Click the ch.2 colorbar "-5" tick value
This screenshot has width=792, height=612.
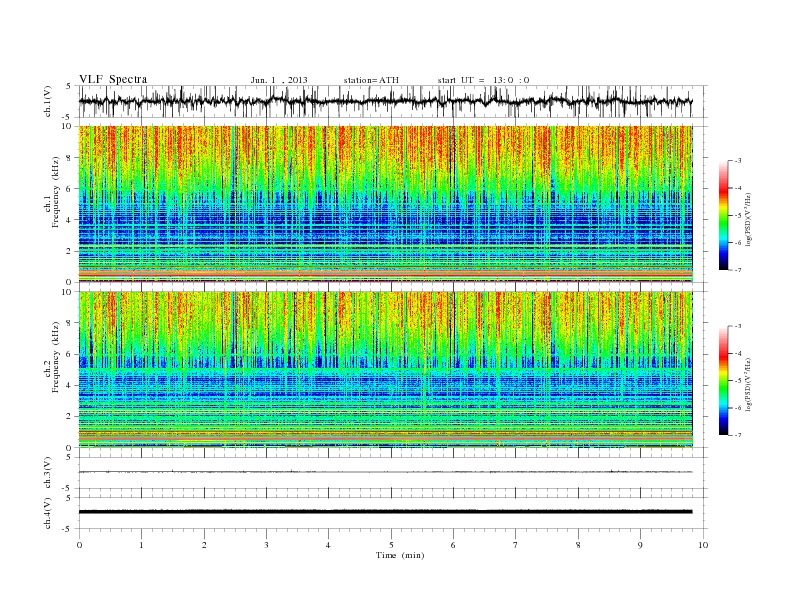tap(738, 381)
